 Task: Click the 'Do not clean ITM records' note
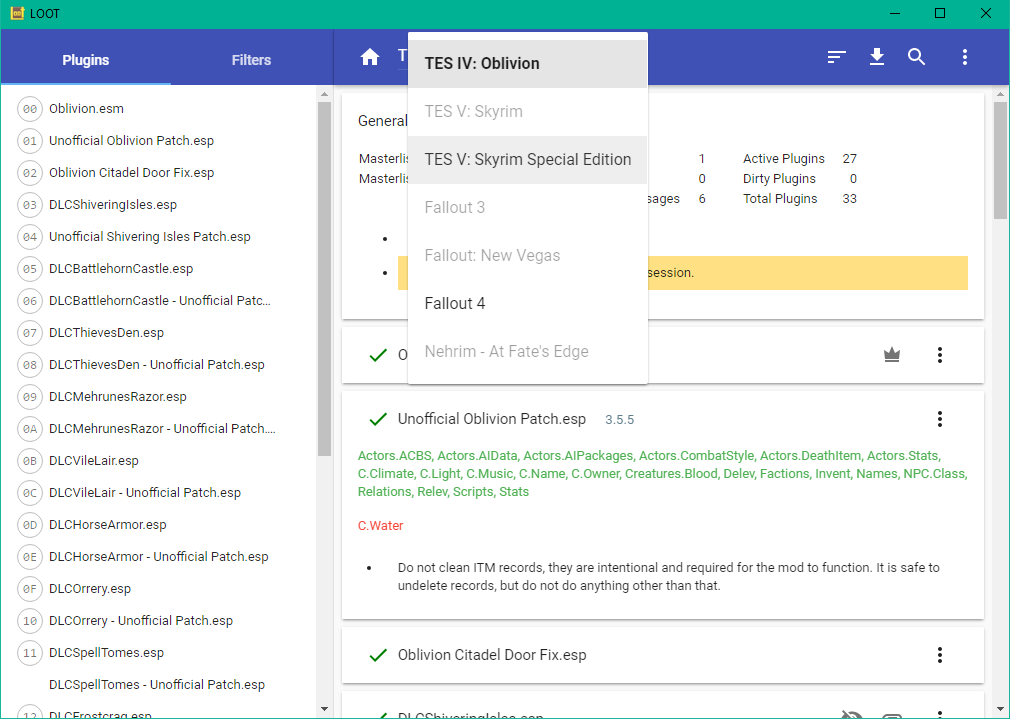click(x=669, y=577)
